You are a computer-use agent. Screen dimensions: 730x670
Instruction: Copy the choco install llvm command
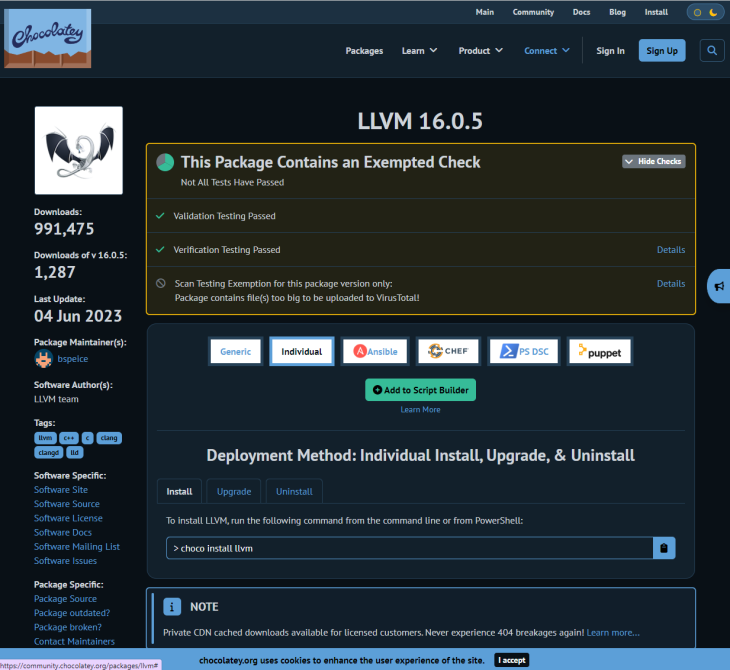(x=664, y=548)
